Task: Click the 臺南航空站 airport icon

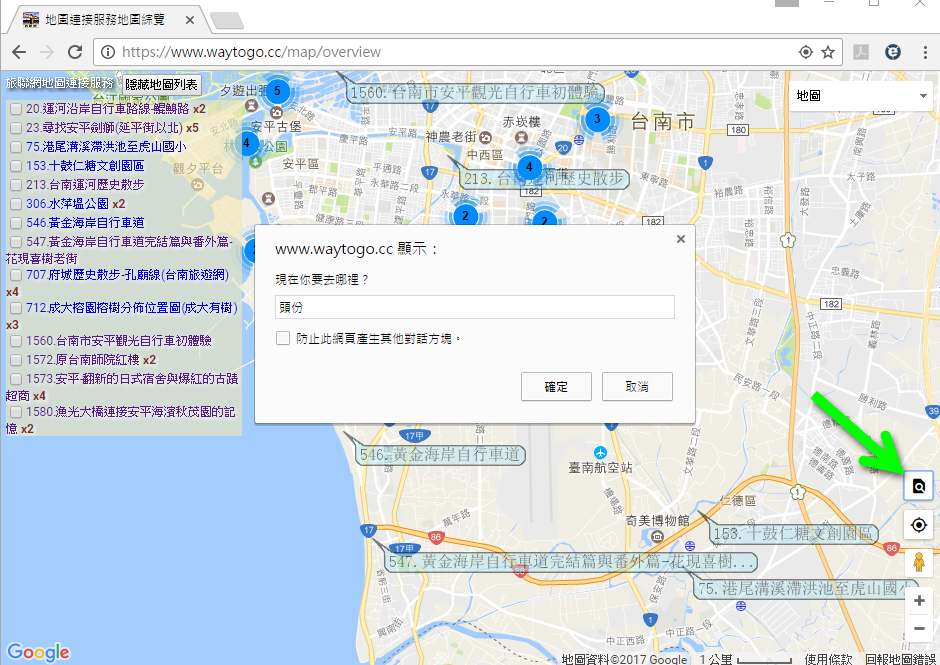Action: (x=600, y=453)
